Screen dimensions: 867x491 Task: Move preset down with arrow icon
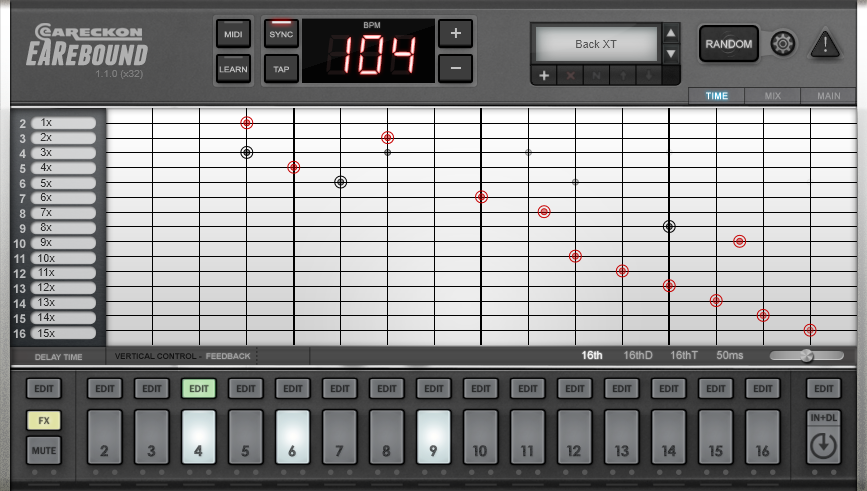(649, 76)
